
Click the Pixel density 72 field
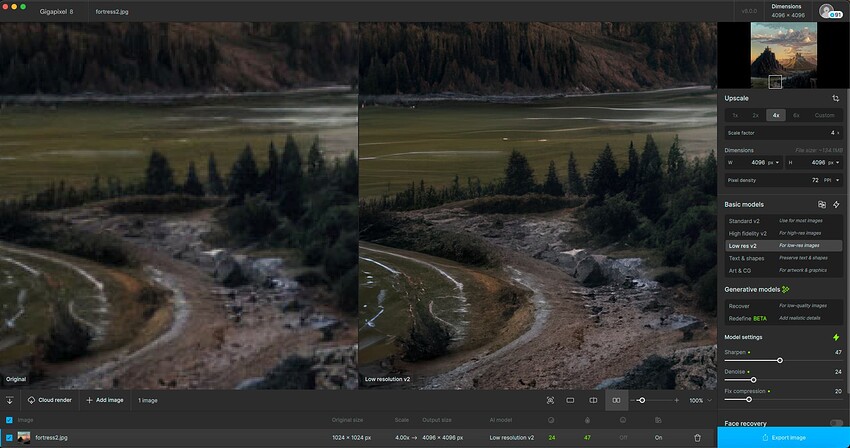[x=783, y=180]
